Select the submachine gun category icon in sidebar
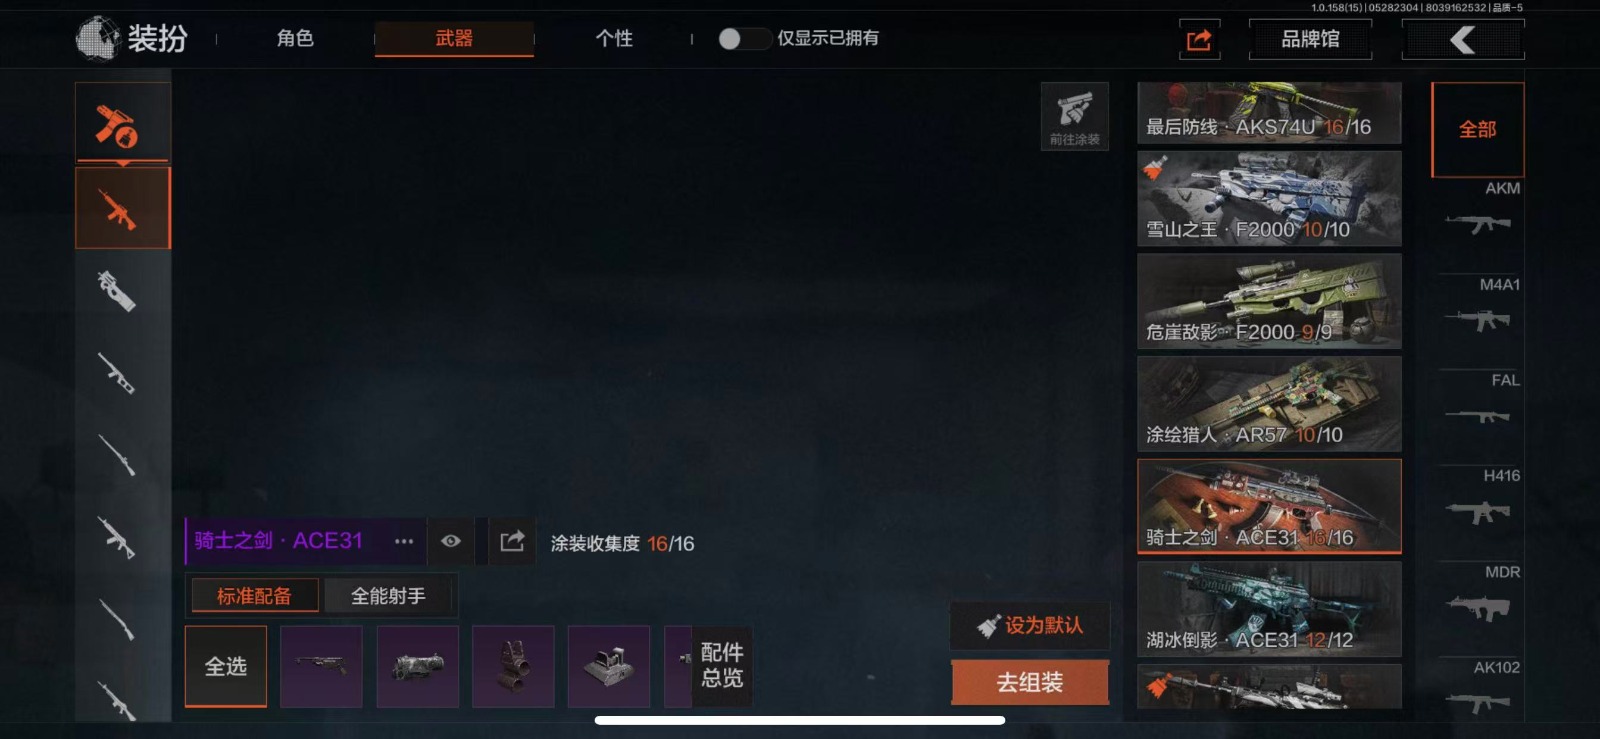The image size is (1600, 739). coord(117,291)
